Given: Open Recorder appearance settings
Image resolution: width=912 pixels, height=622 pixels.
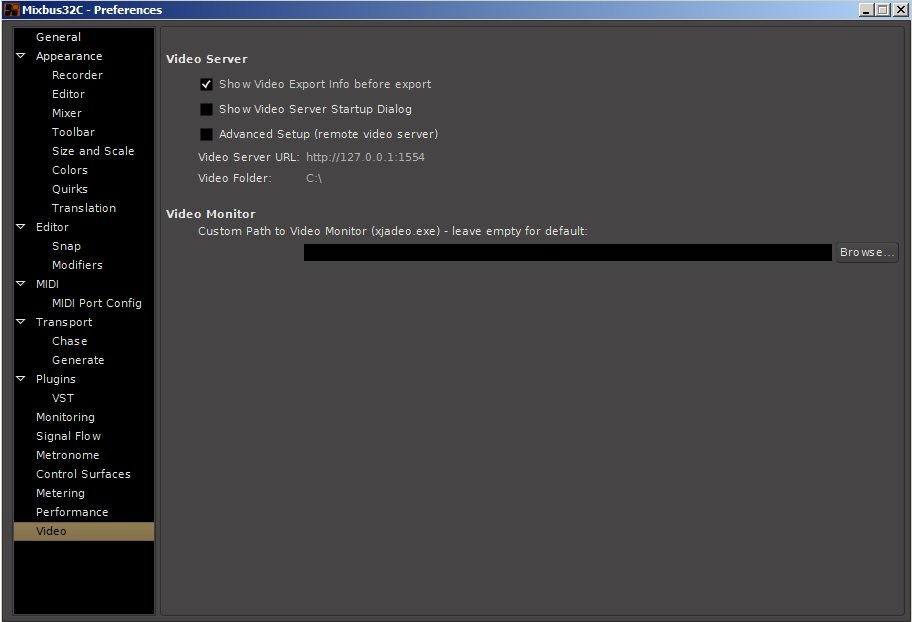Looking at the screenshot, I should click(x=77, y=75).
